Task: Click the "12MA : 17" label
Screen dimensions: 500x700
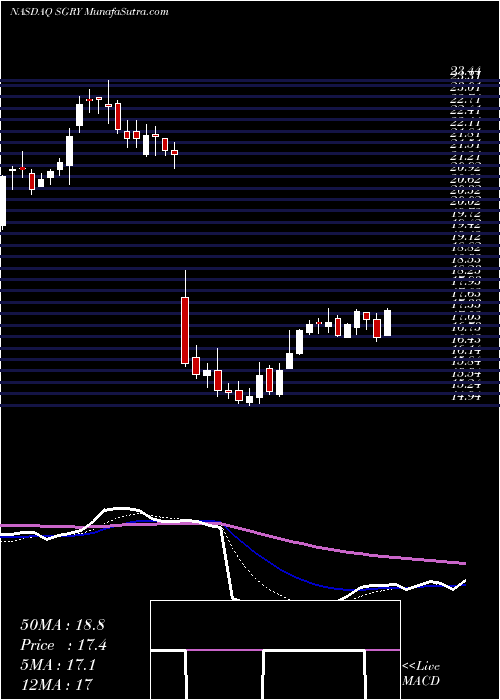Action: 56,684
